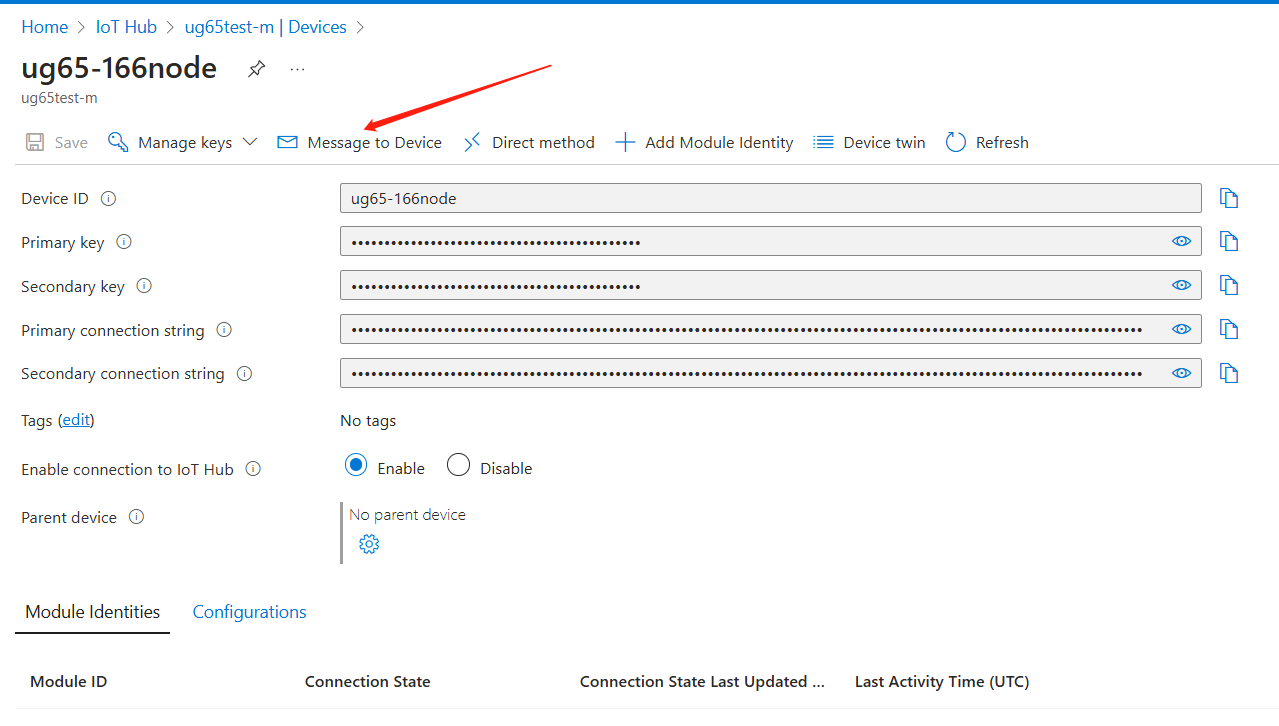
Task: Click the 'No tags' text
Action: 368,420
